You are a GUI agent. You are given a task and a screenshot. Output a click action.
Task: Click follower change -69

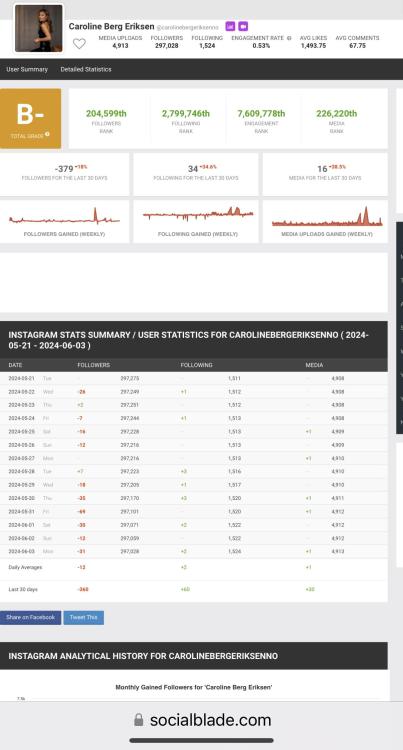82,511
